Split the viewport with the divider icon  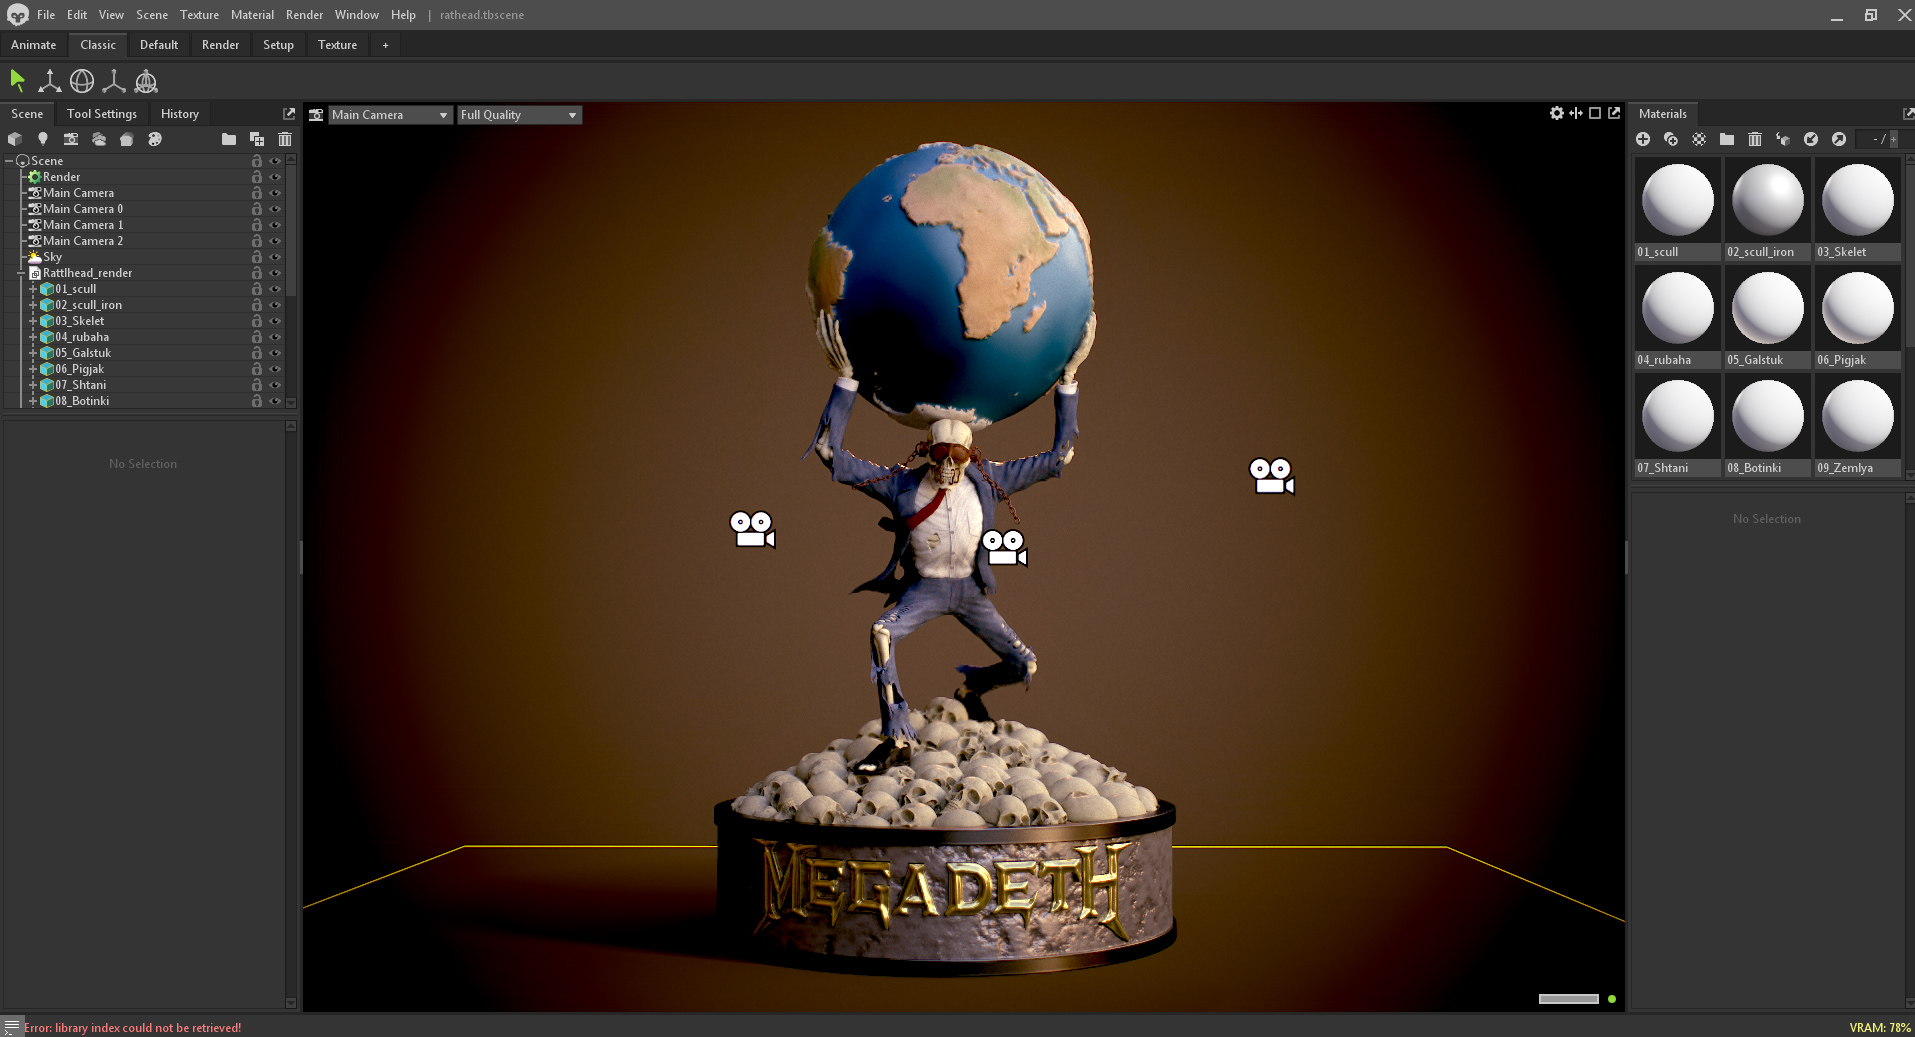click(x=1576, y=113)
